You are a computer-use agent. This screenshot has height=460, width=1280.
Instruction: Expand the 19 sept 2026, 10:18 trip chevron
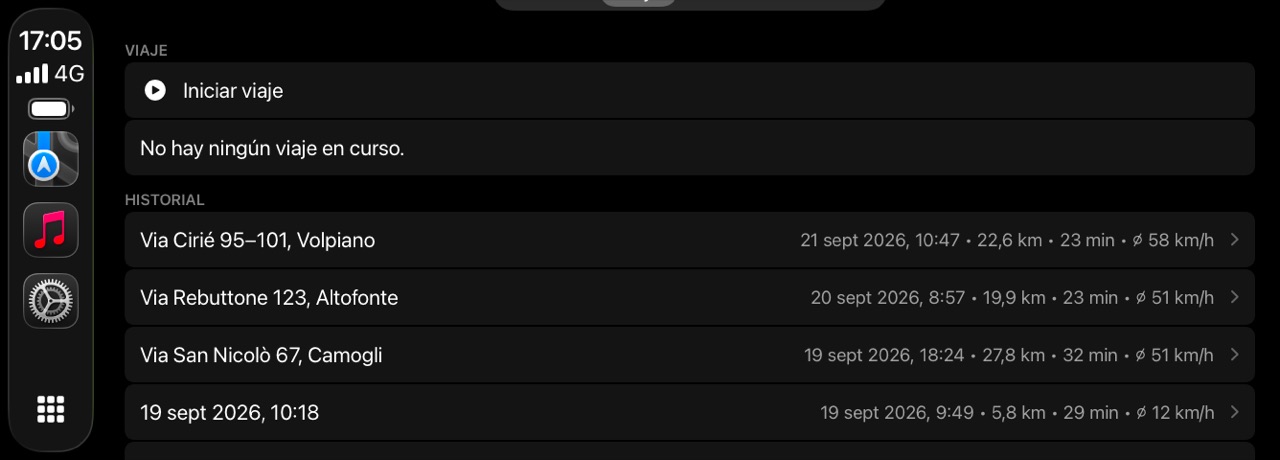click(1235, 412)
